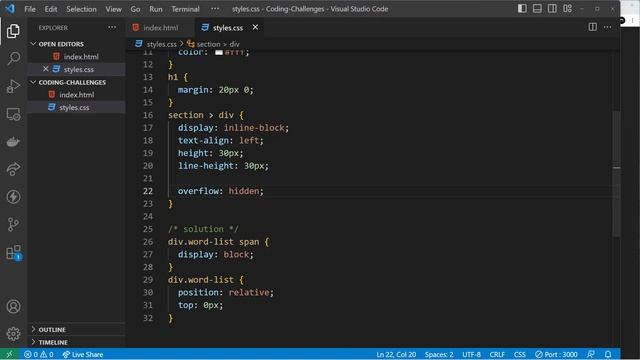Click the '/* solution */' comment line
This screenshot has width=640, height=360.
203,229
